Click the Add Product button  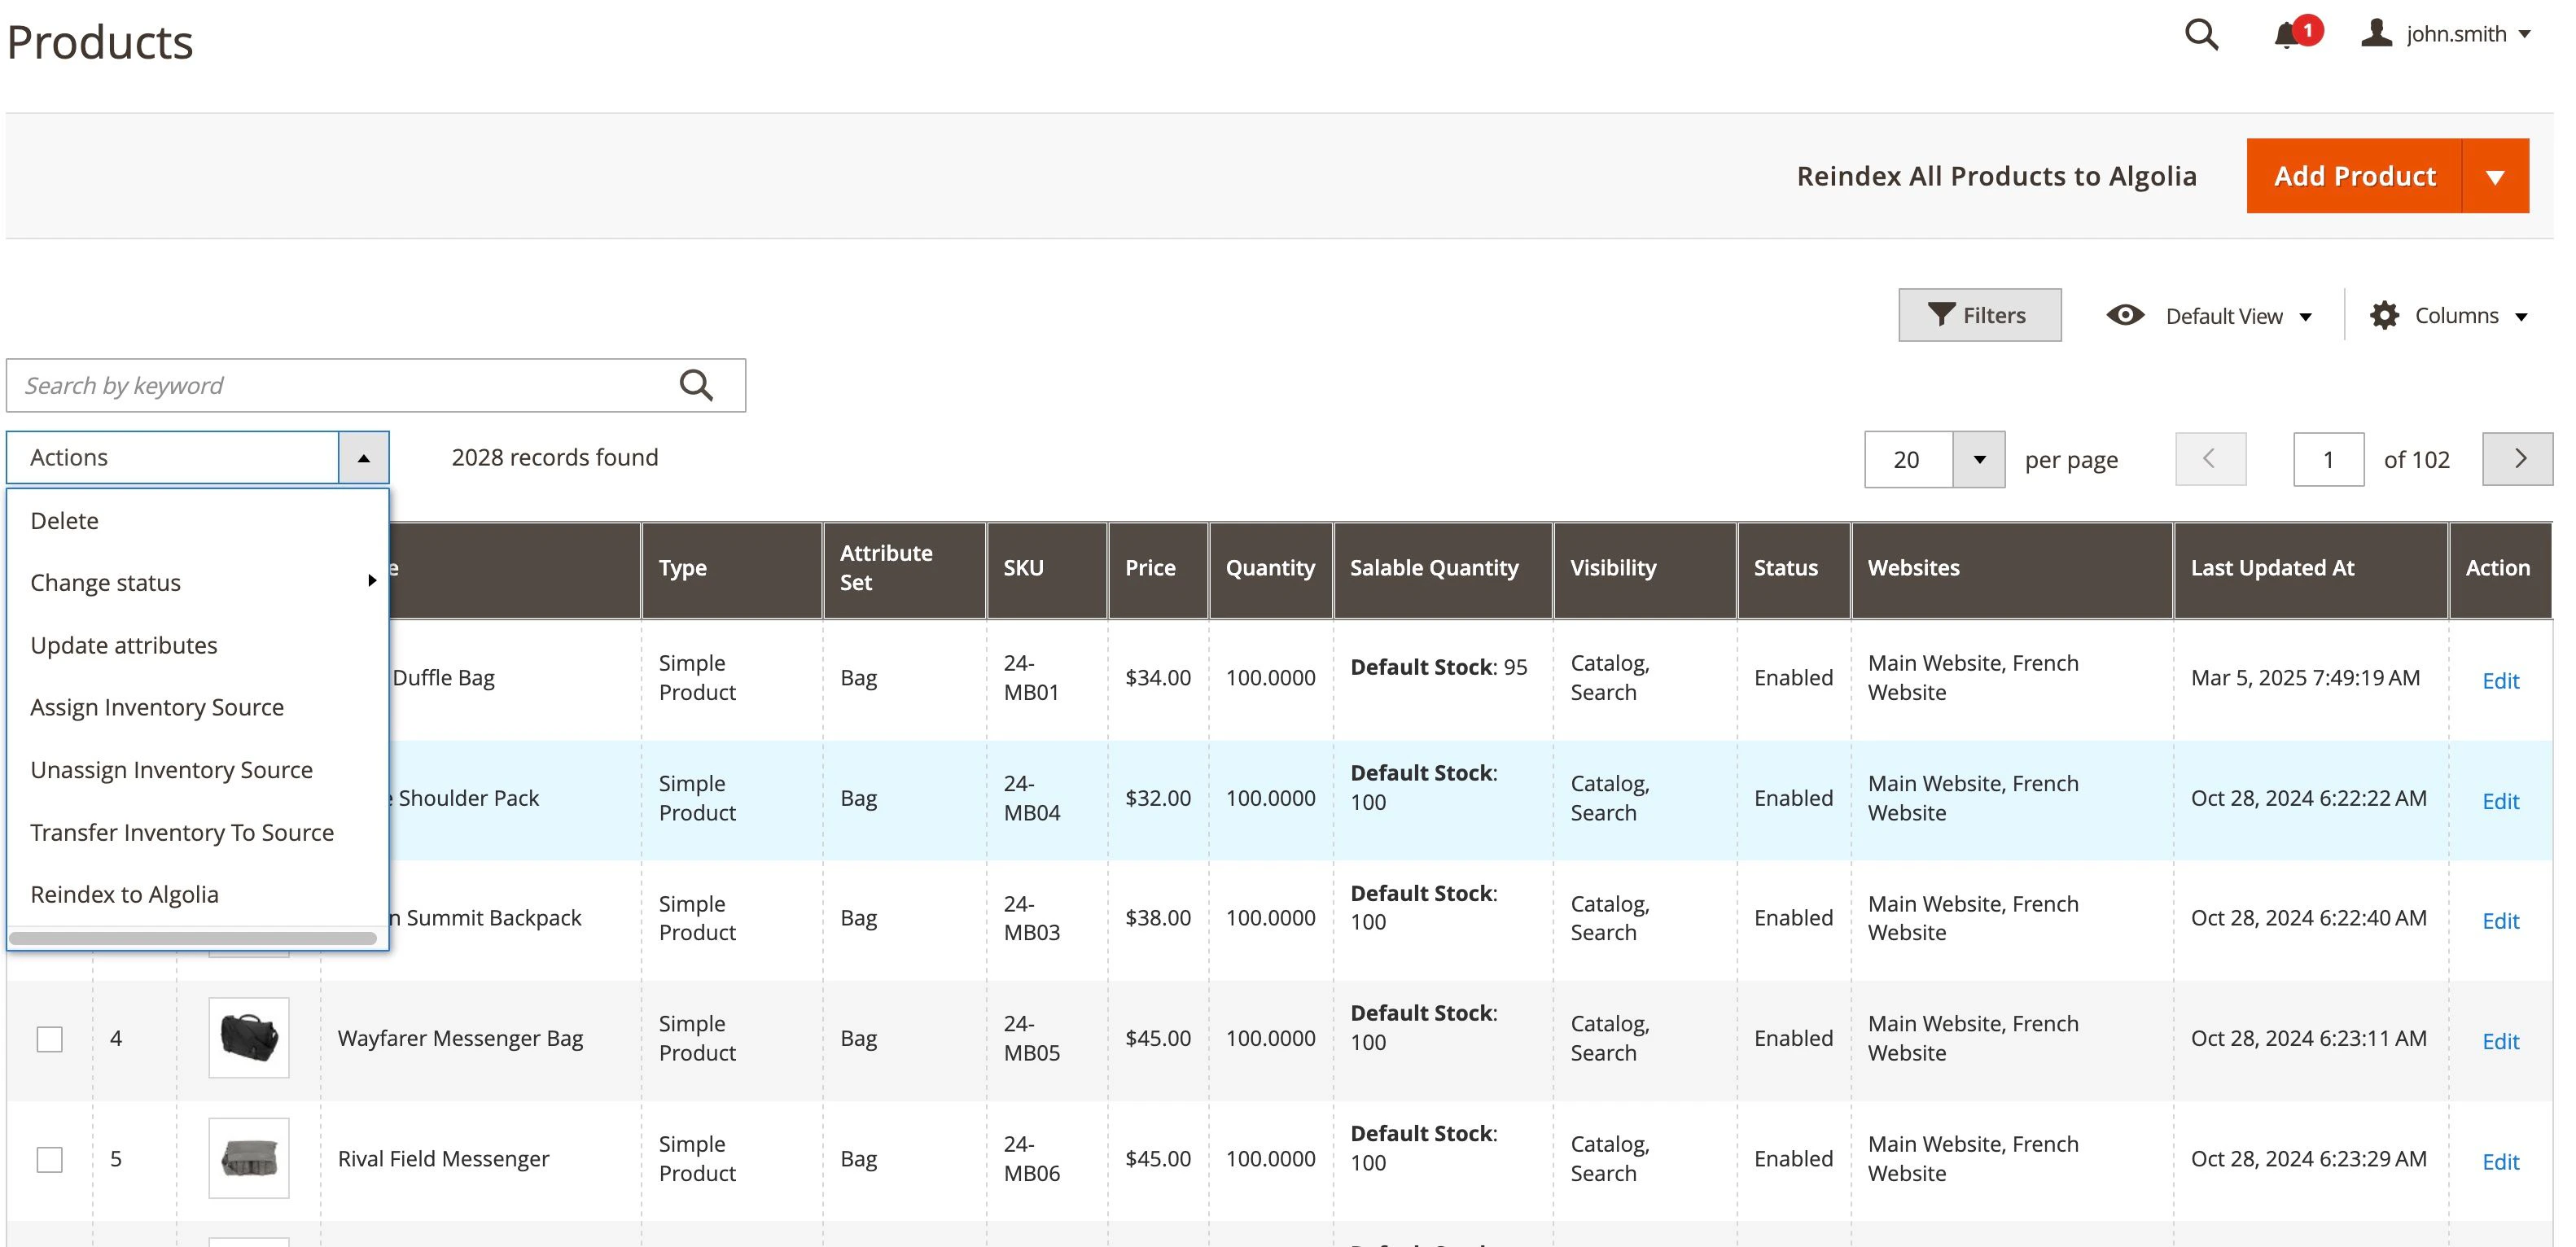coord(2354,176)
